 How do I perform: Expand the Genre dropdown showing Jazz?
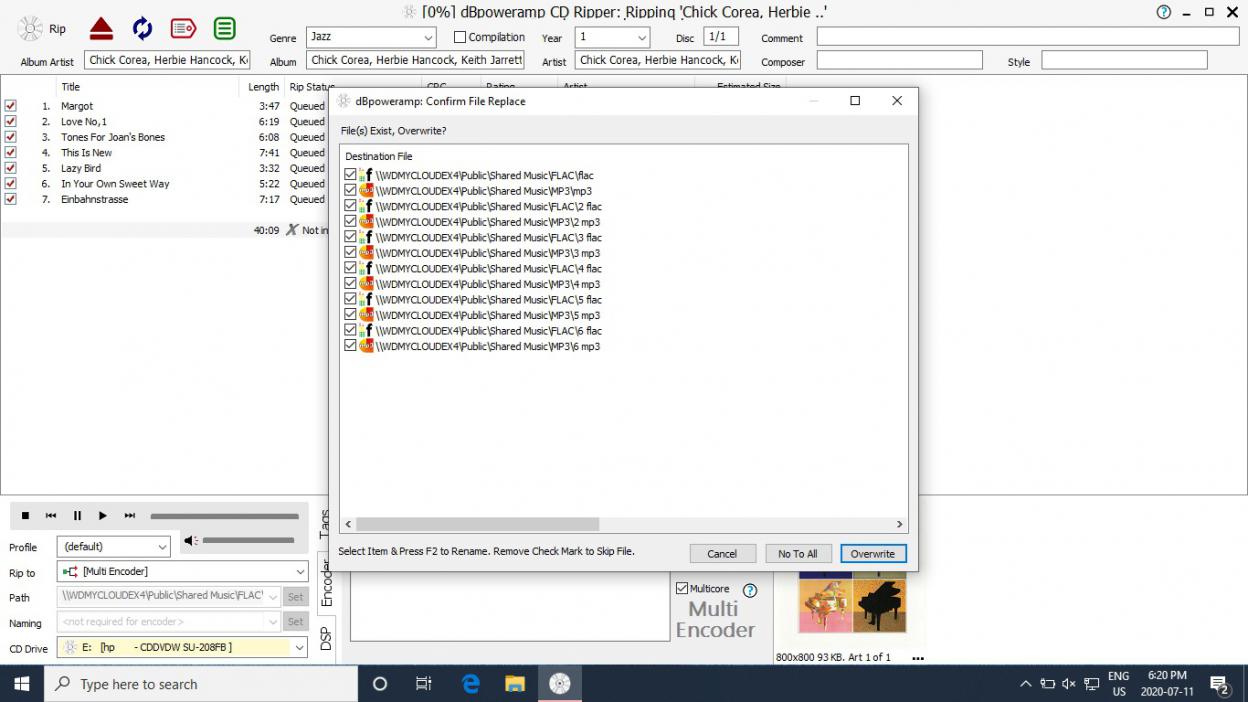(428, 38)
